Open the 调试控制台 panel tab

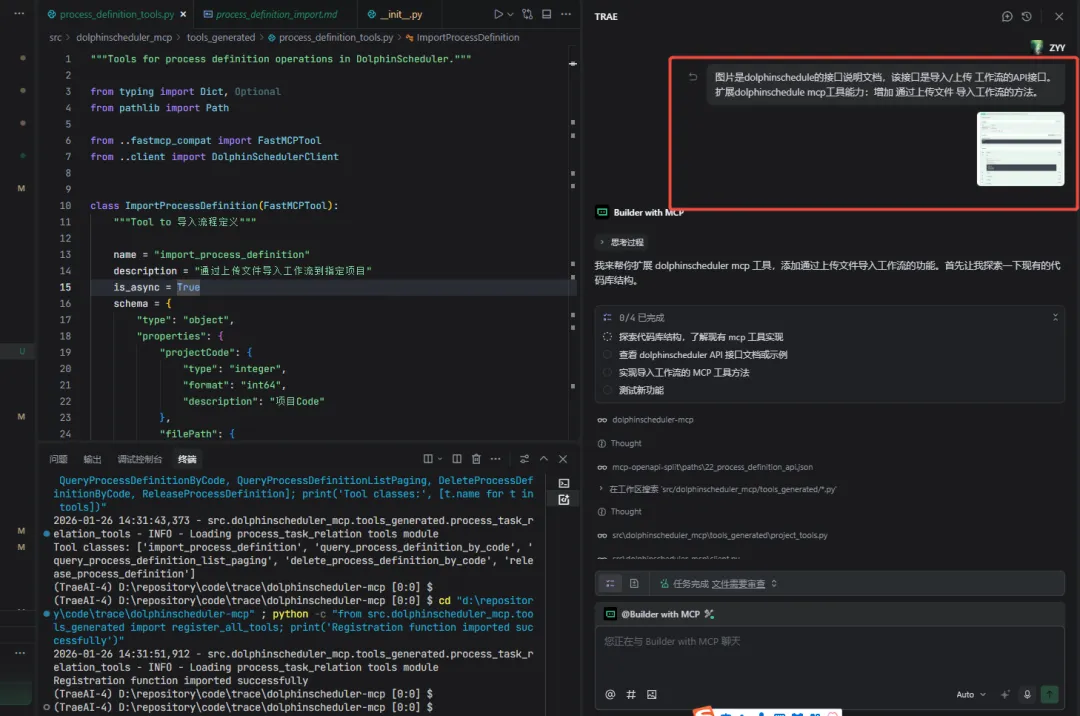[x=140, y=459]
